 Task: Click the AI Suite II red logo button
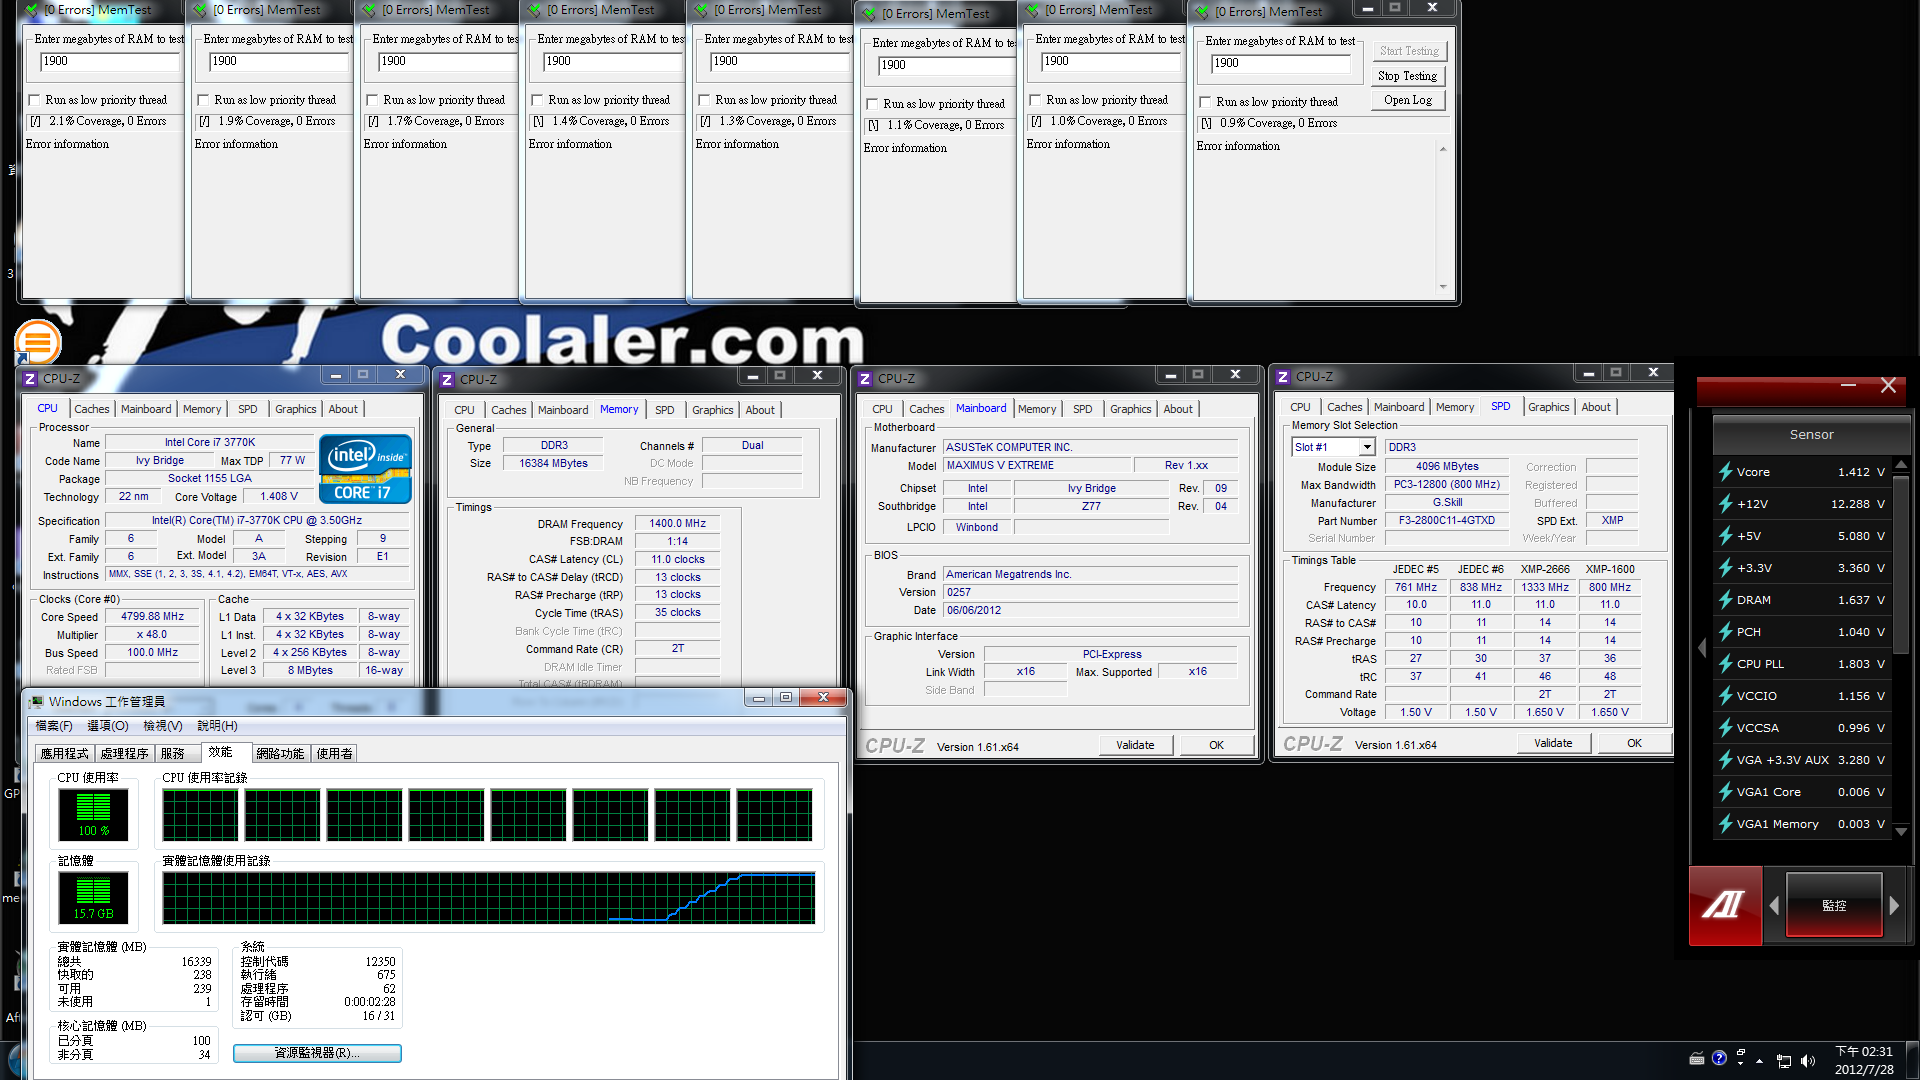pos(1725,905)
